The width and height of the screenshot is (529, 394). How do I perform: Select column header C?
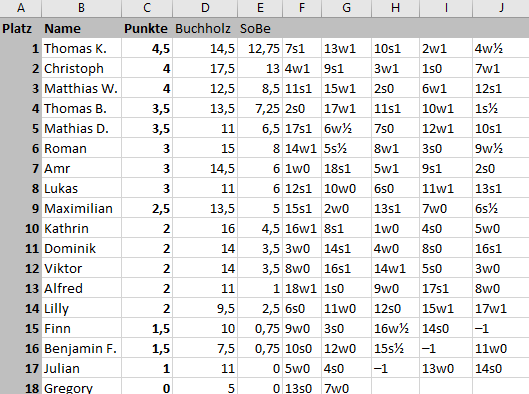(x=147, y=8)
